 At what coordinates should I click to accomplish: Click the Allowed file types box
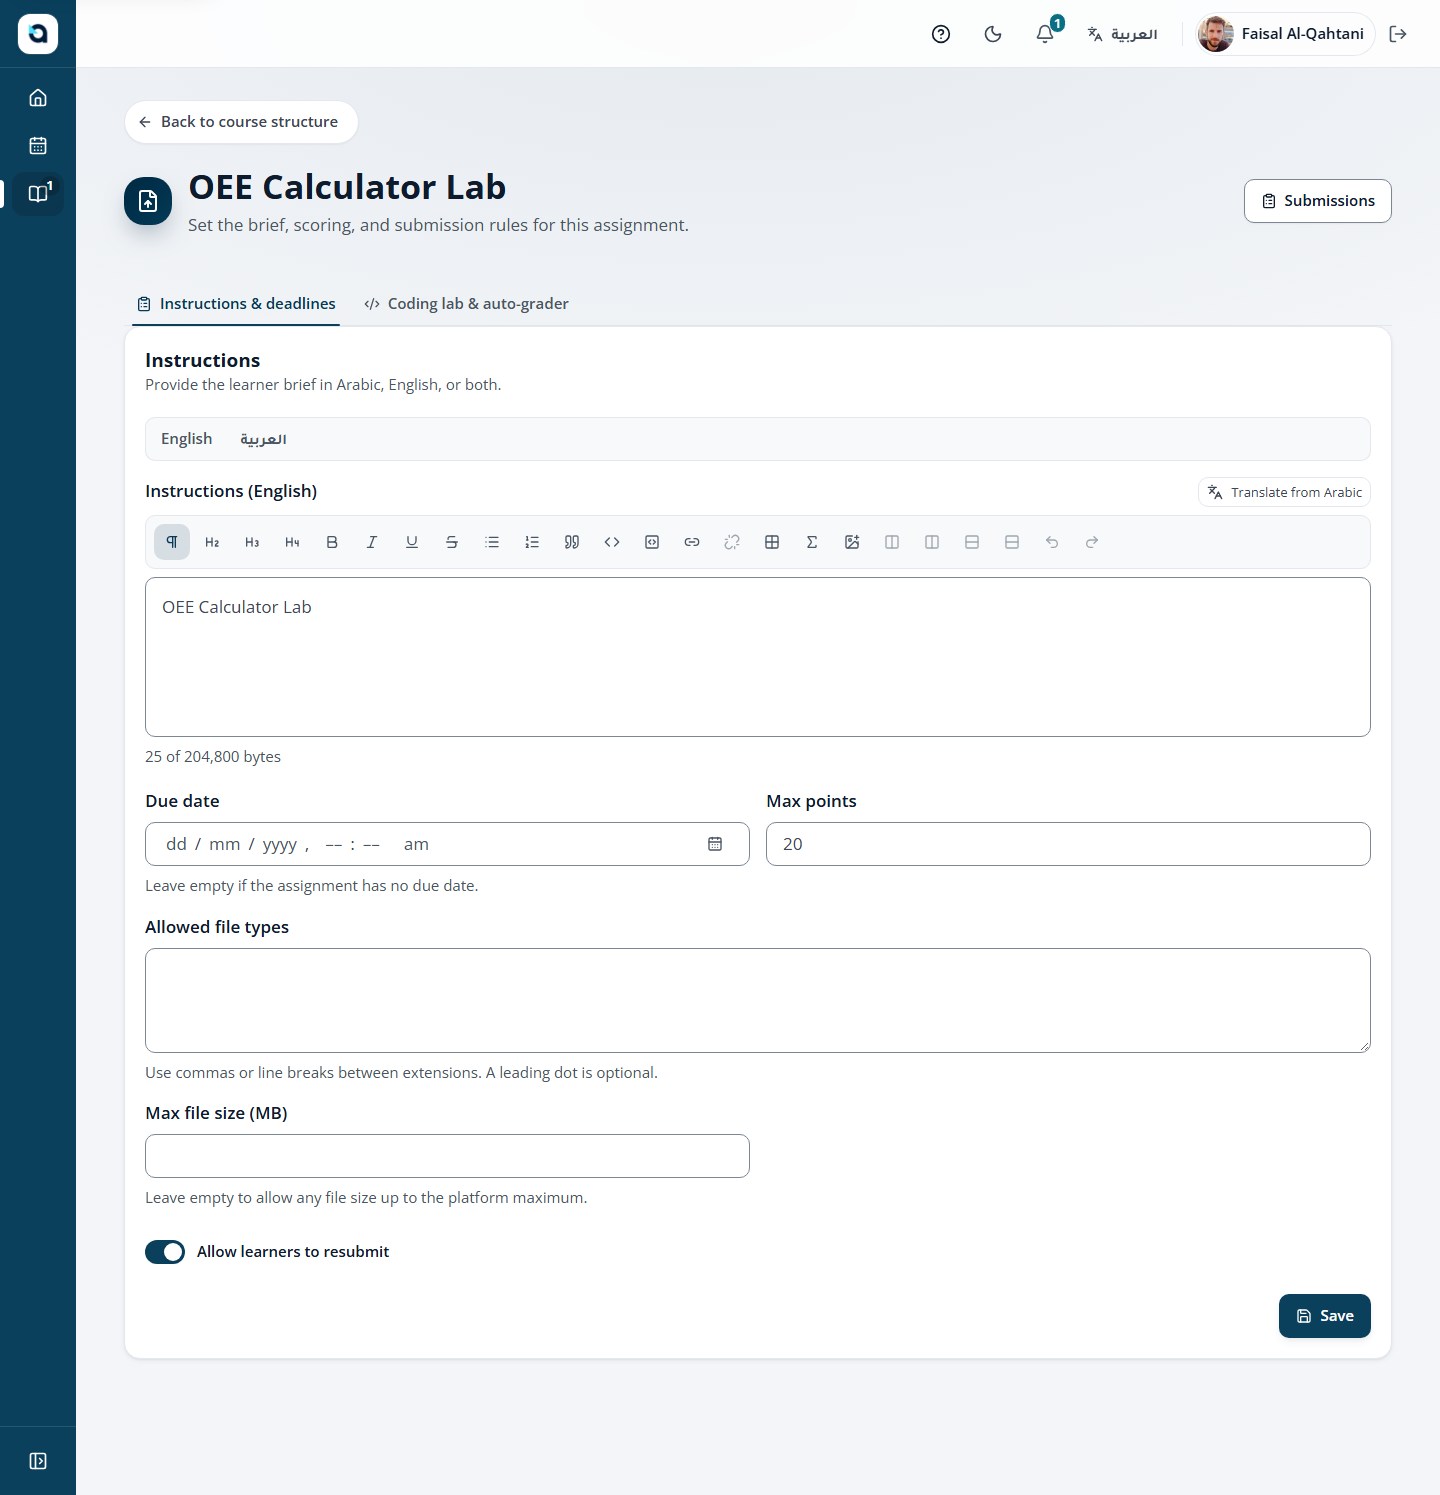coord(758,1000)
